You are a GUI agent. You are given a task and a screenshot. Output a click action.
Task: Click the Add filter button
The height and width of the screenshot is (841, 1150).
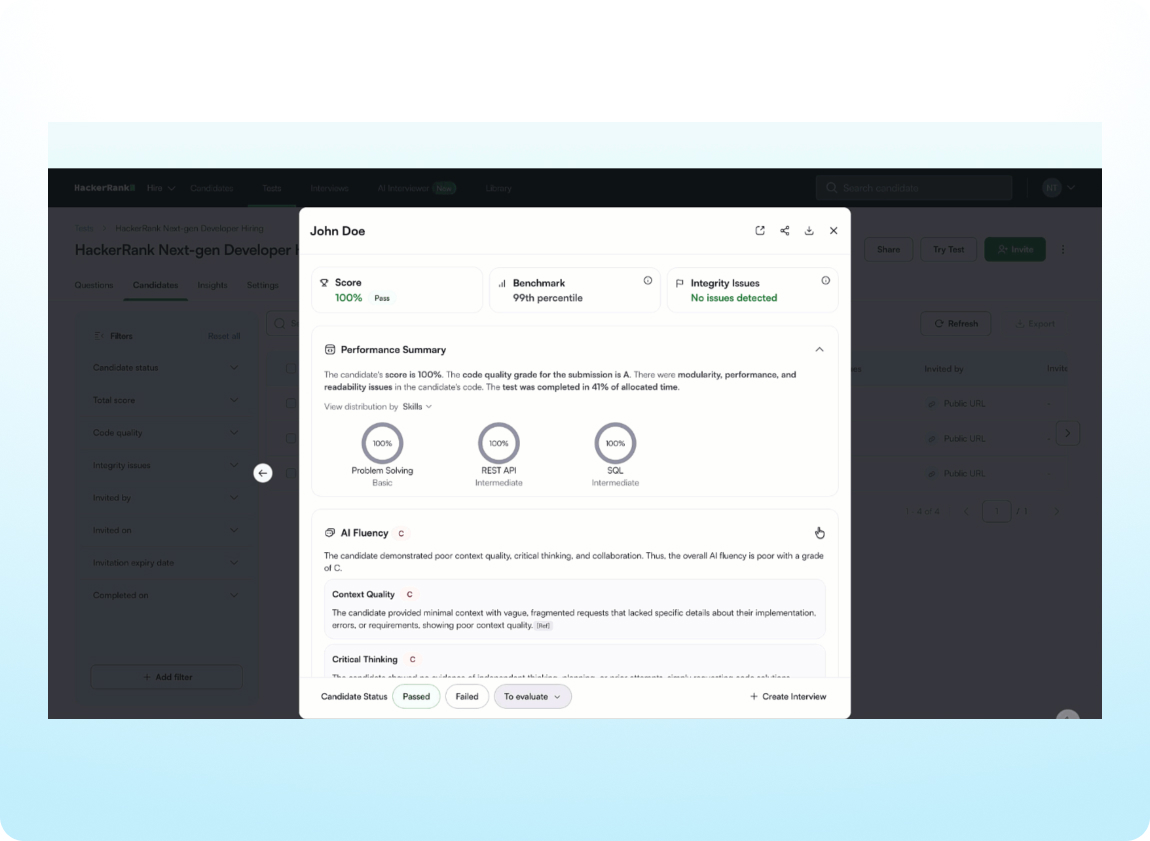pos(166,677)
